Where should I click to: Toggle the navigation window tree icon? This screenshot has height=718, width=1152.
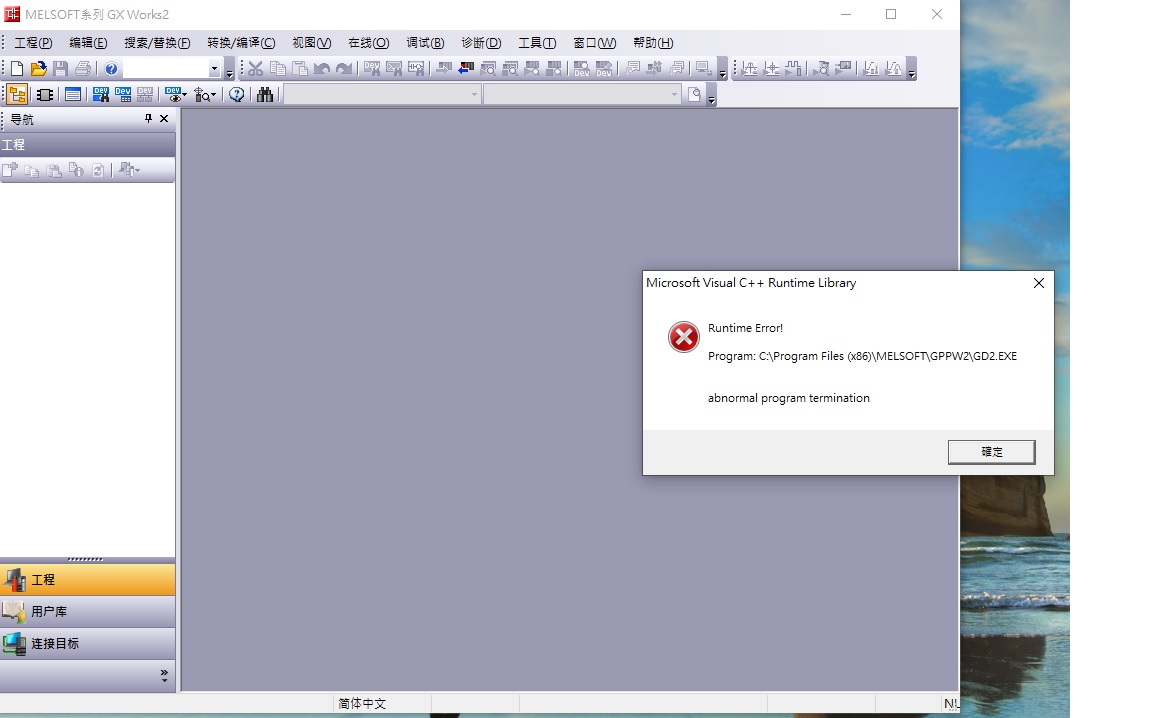pyautogui.click(x=17, y=95)
